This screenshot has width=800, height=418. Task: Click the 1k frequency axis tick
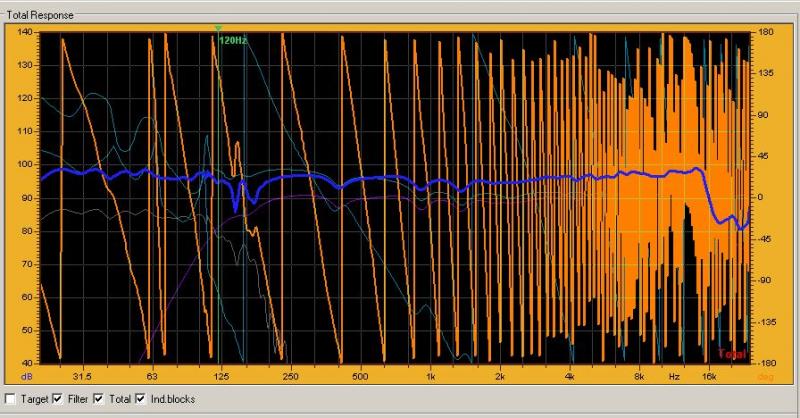click(x=430, y=377)
